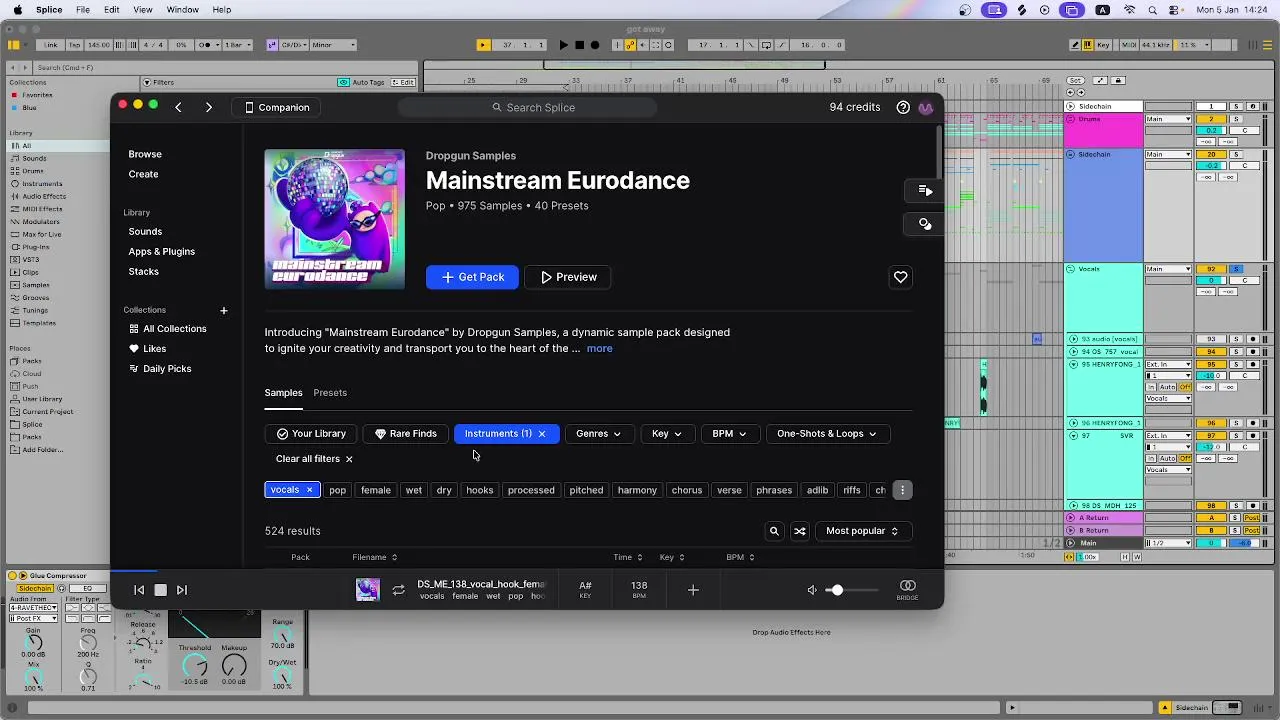Open quantization 1 Bar dropdown

pos(238,45)
